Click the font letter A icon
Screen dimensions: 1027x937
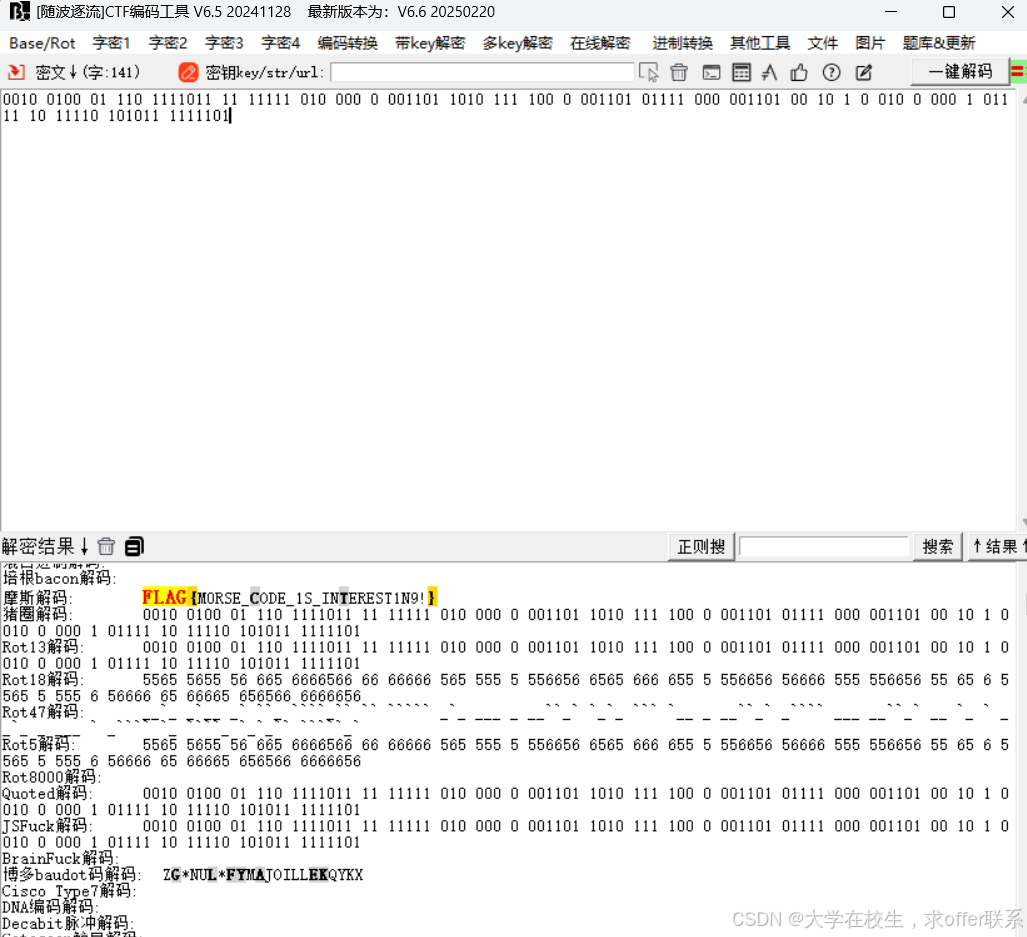point(770,72)
